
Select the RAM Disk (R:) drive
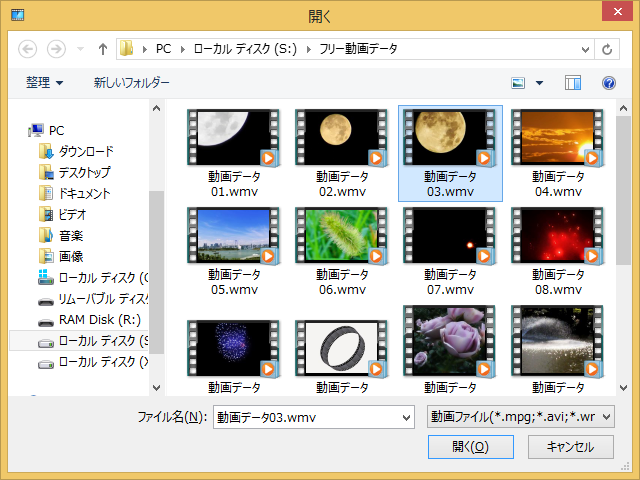[98, 320]
